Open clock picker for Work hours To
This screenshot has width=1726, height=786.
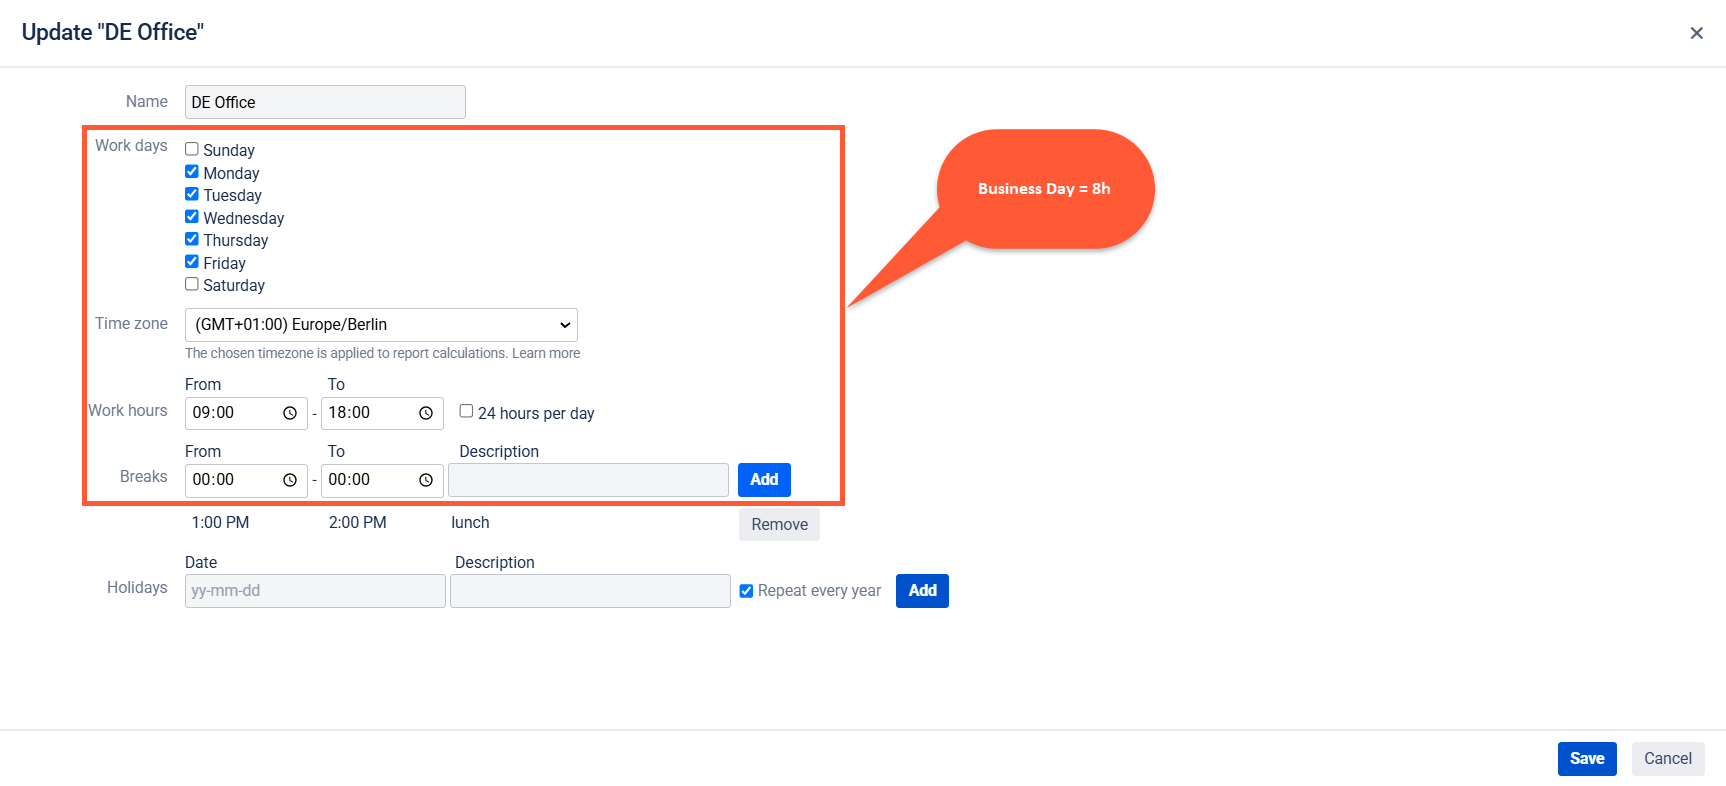(x=426, y=413)
